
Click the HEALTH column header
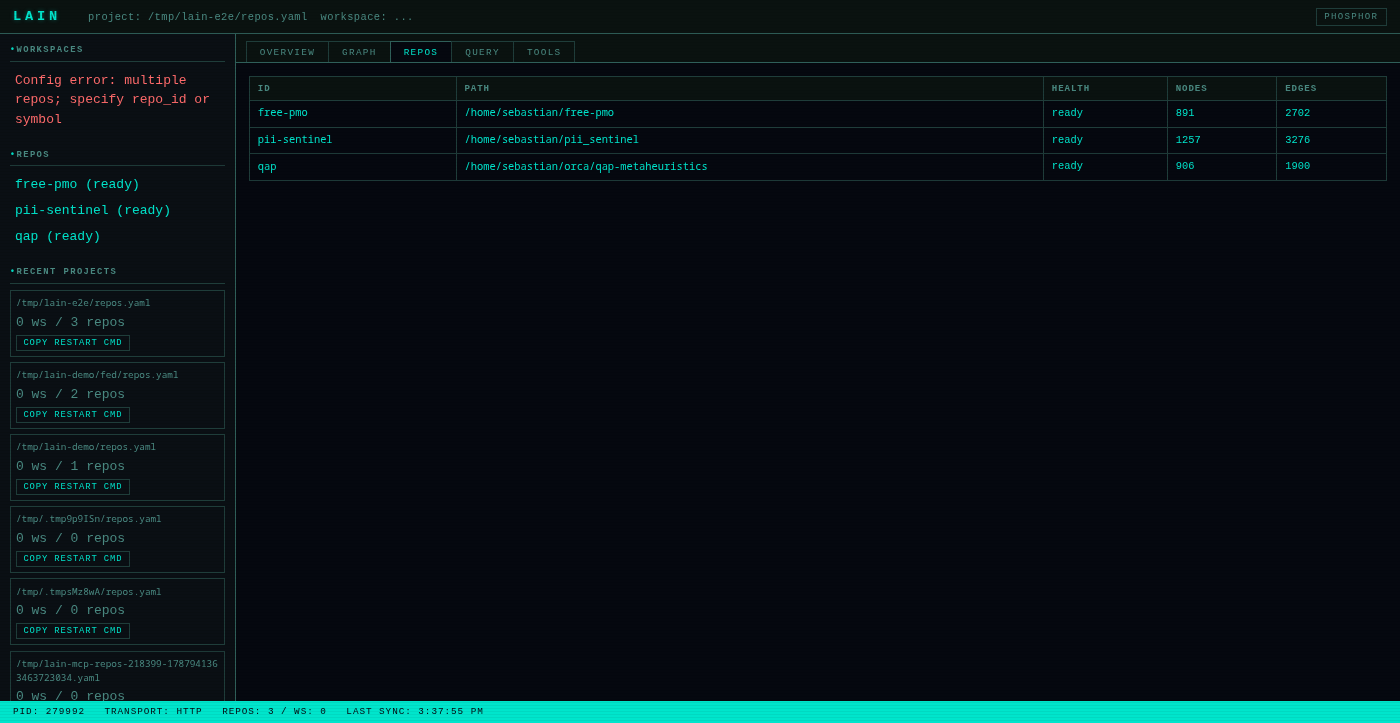[1106, 89]
